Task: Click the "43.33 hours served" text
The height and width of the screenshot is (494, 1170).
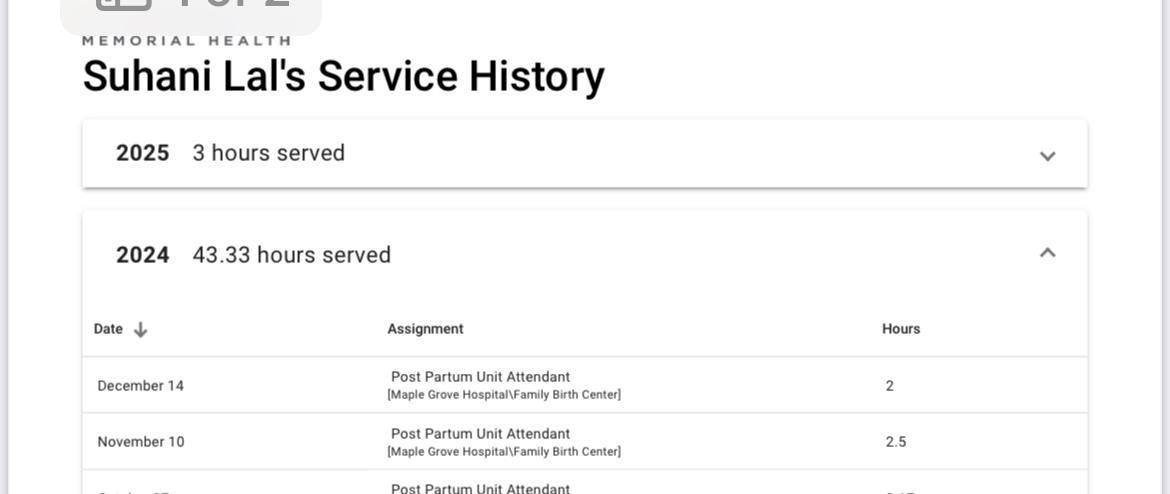Action: pyautogui.click(x=291, y=255)
